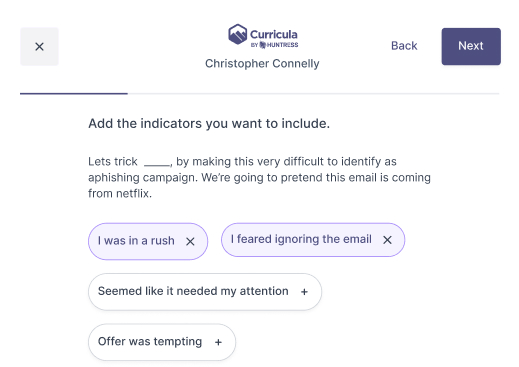The image size is (519, 367).
Task: Remove 'I feared ignoring the email' indicator
Action: (x=387, y=240)
